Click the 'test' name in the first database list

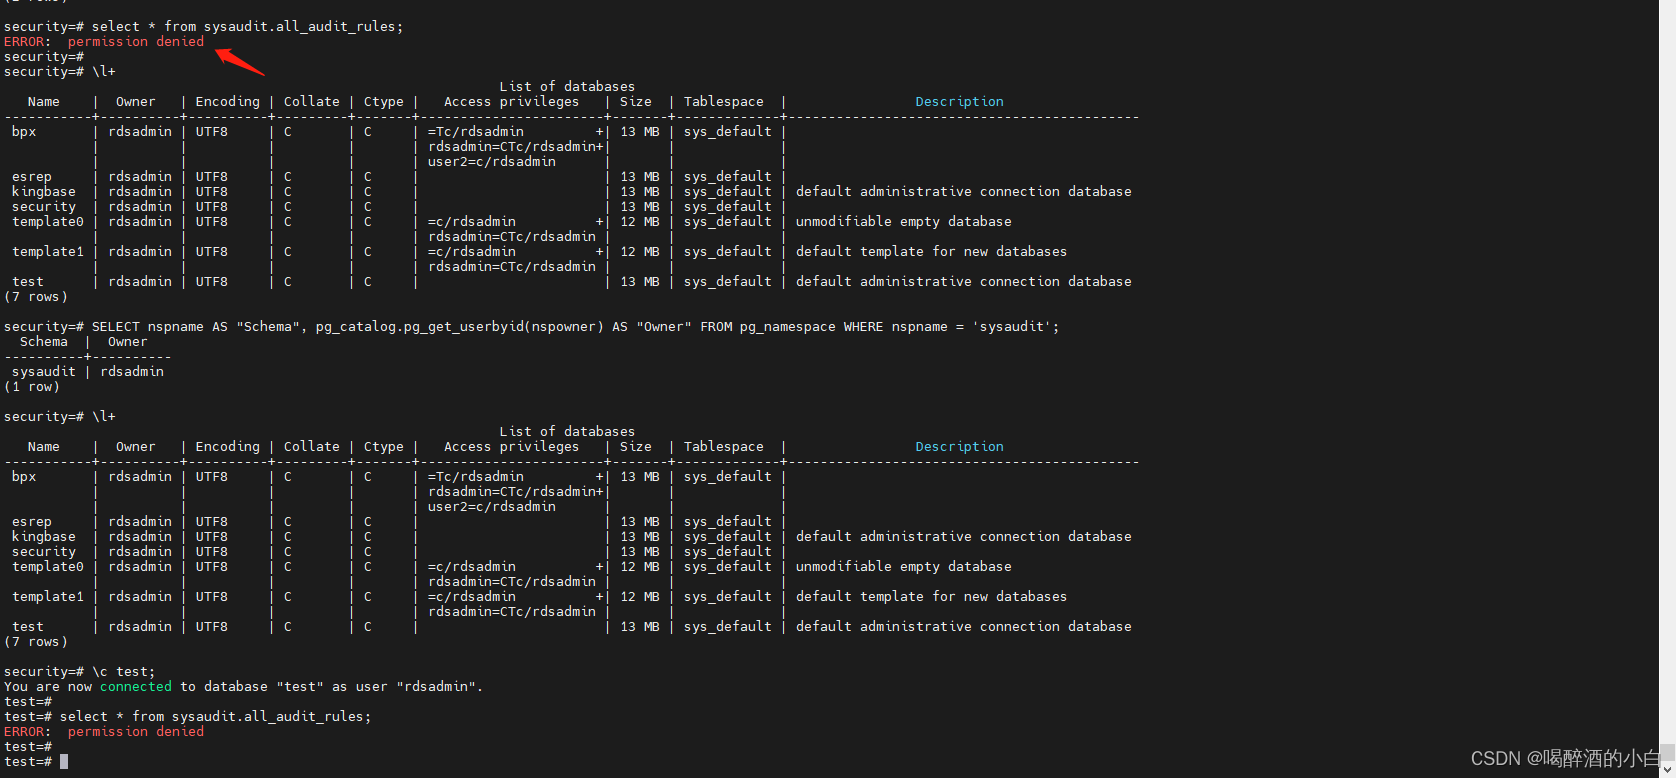coord(28,282)
